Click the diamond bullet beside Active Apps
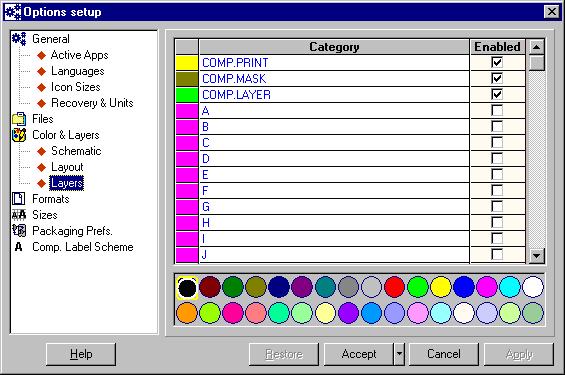Screen dimensions: 565x375 tap(41, 55)
